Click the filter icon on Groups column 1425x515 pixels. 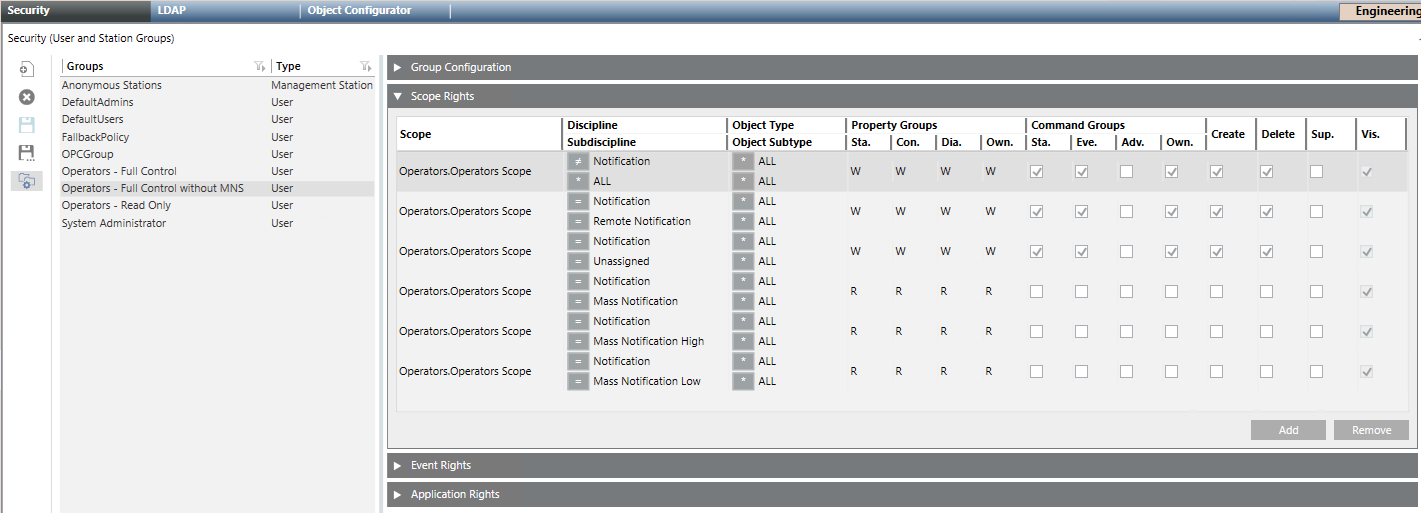[x=260, y=66]
